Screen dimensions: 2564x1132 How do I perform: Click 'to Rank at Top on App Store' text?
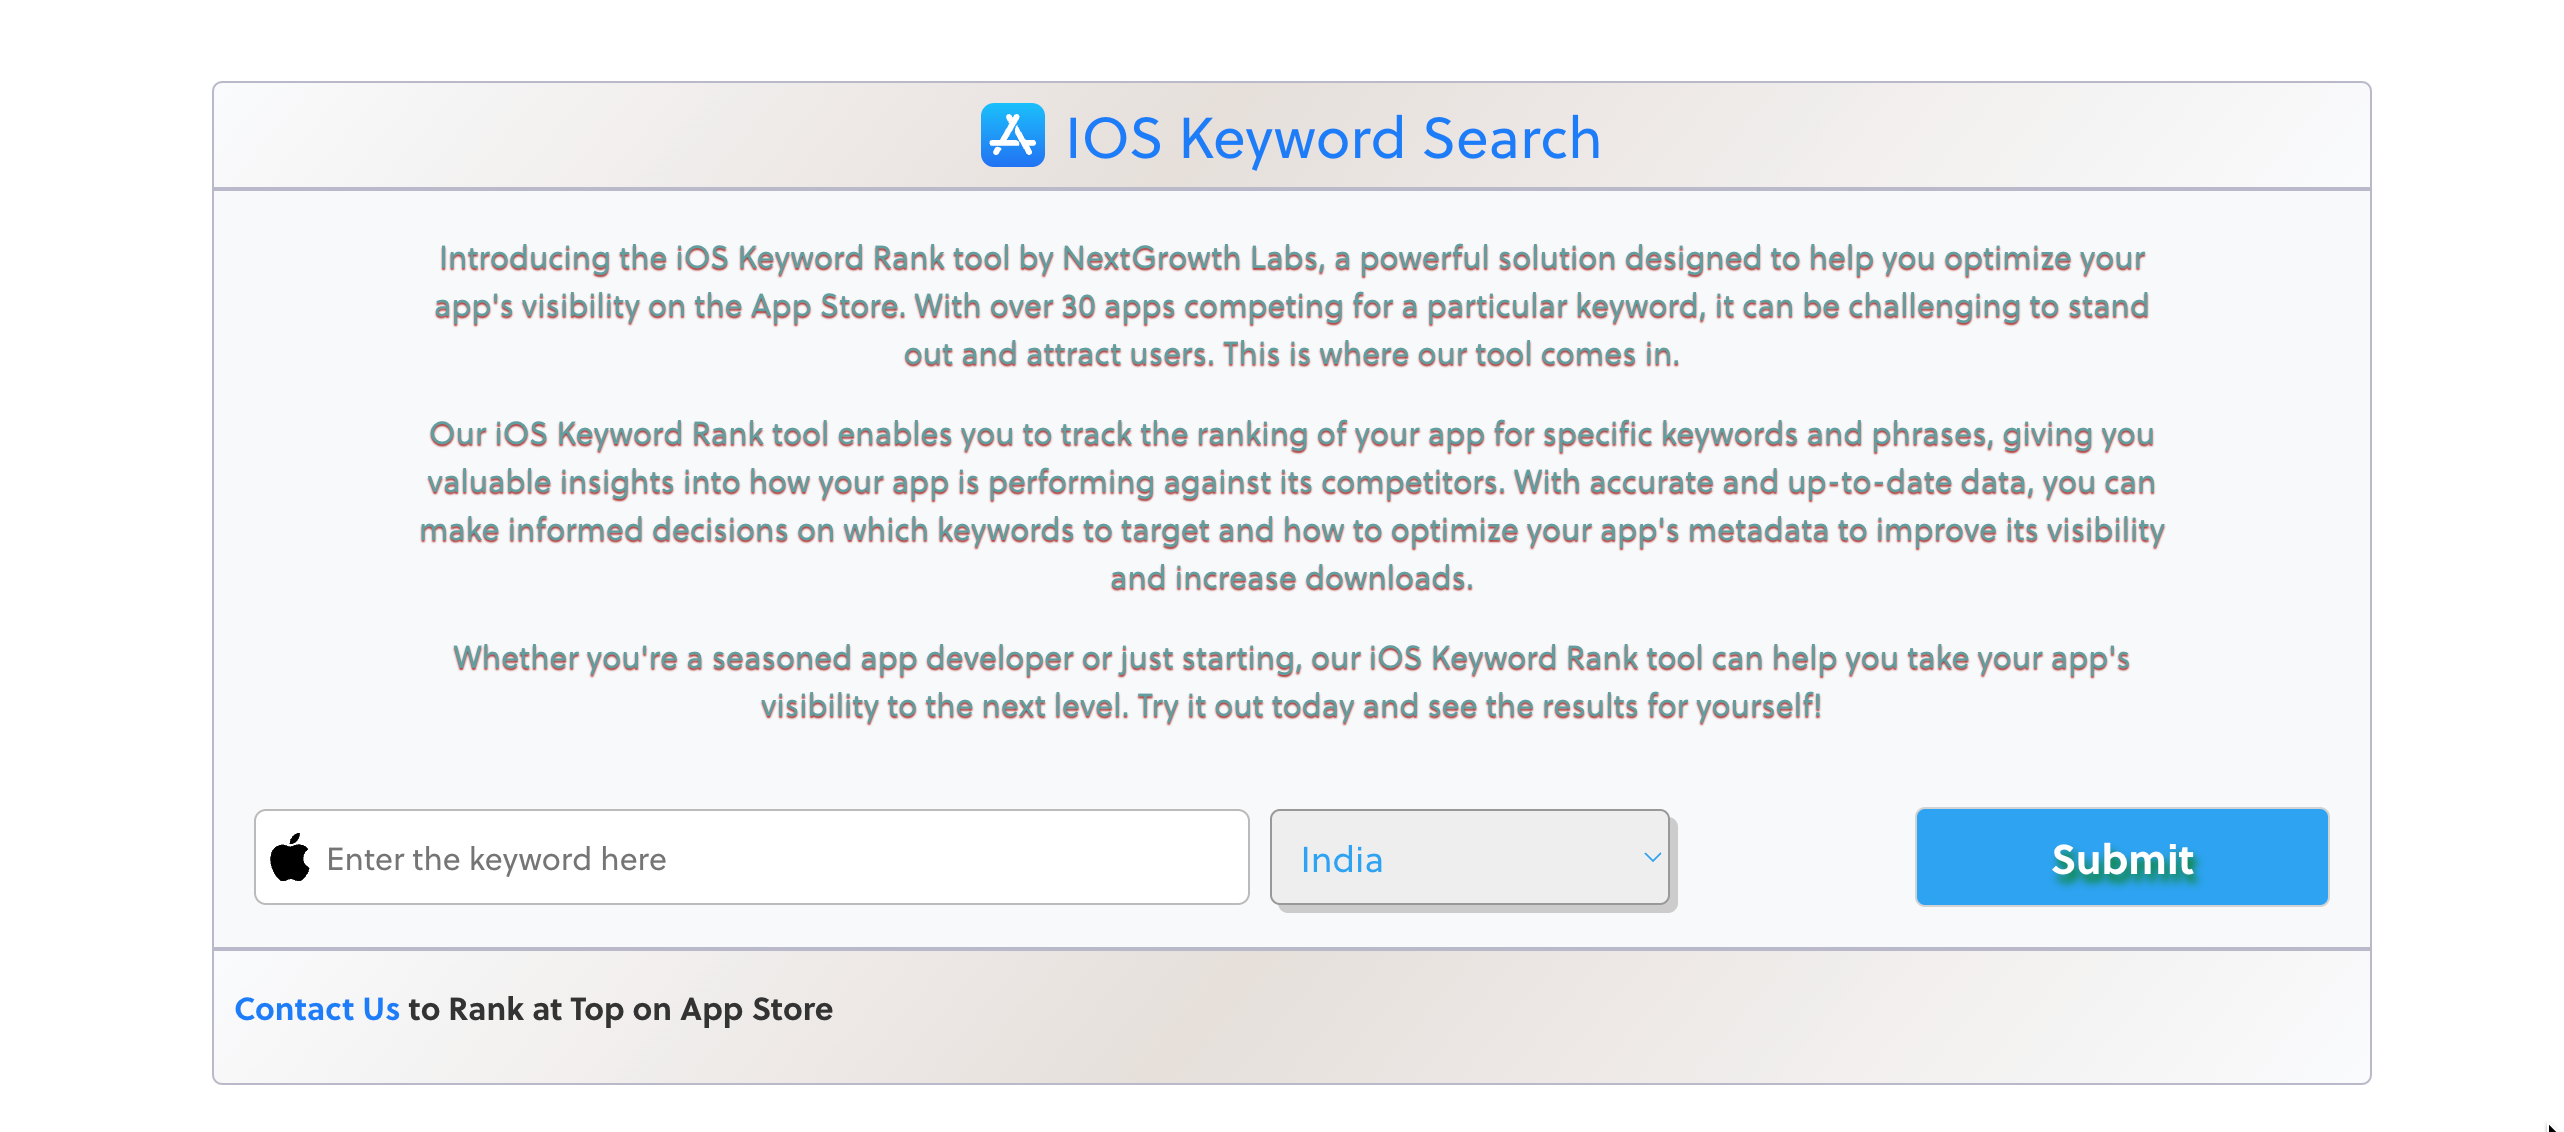(x=620, y=1009)
